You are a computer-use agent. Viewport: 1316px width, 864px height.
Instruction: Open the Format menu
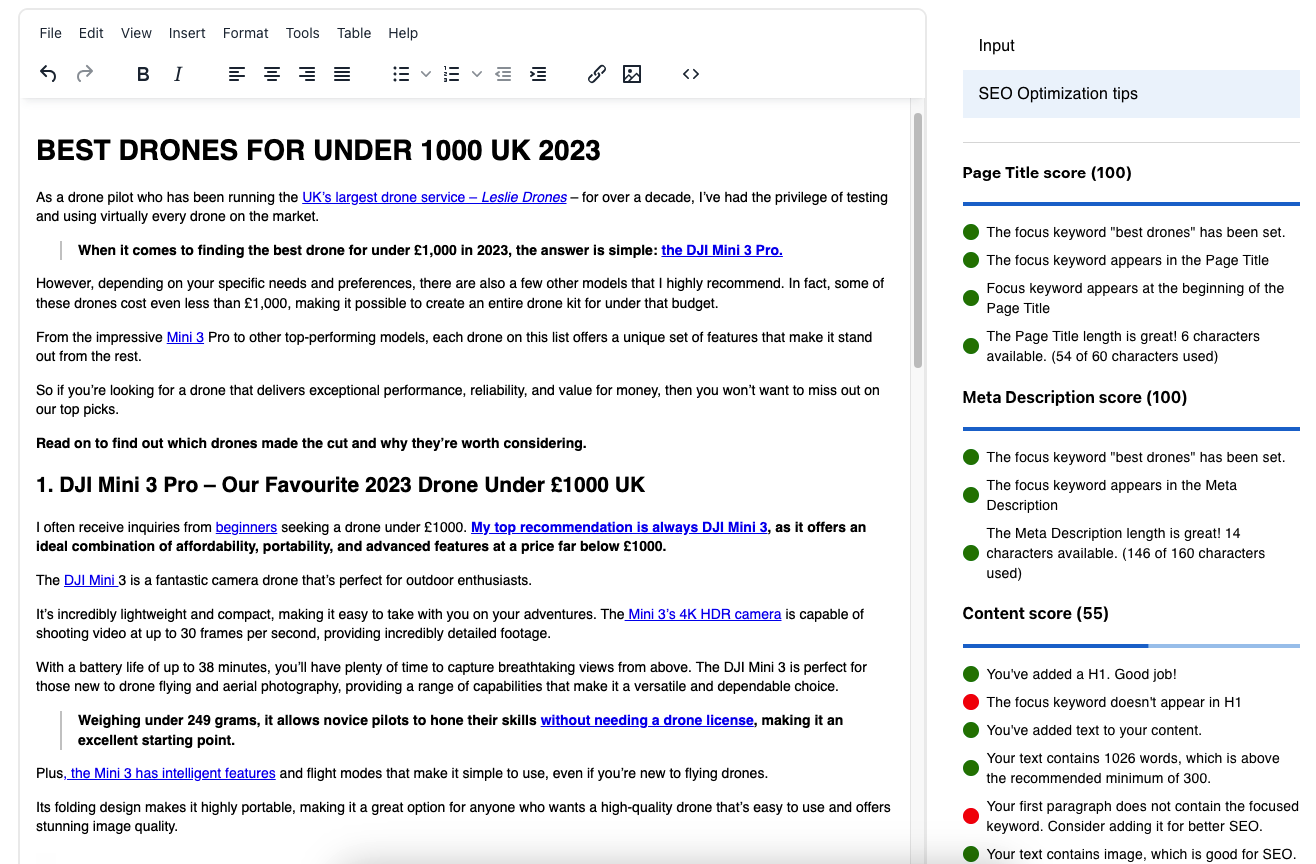click(246, 33)
